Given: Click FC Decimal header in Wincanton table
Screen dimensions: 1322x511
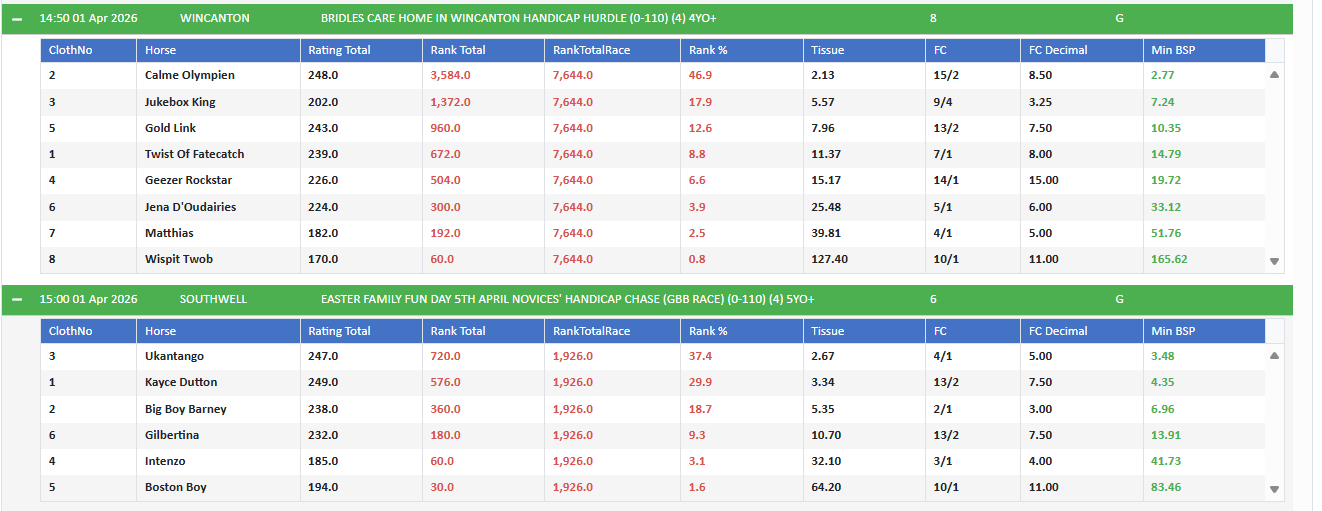Looking at the screenshot, I should [1058, 50].
